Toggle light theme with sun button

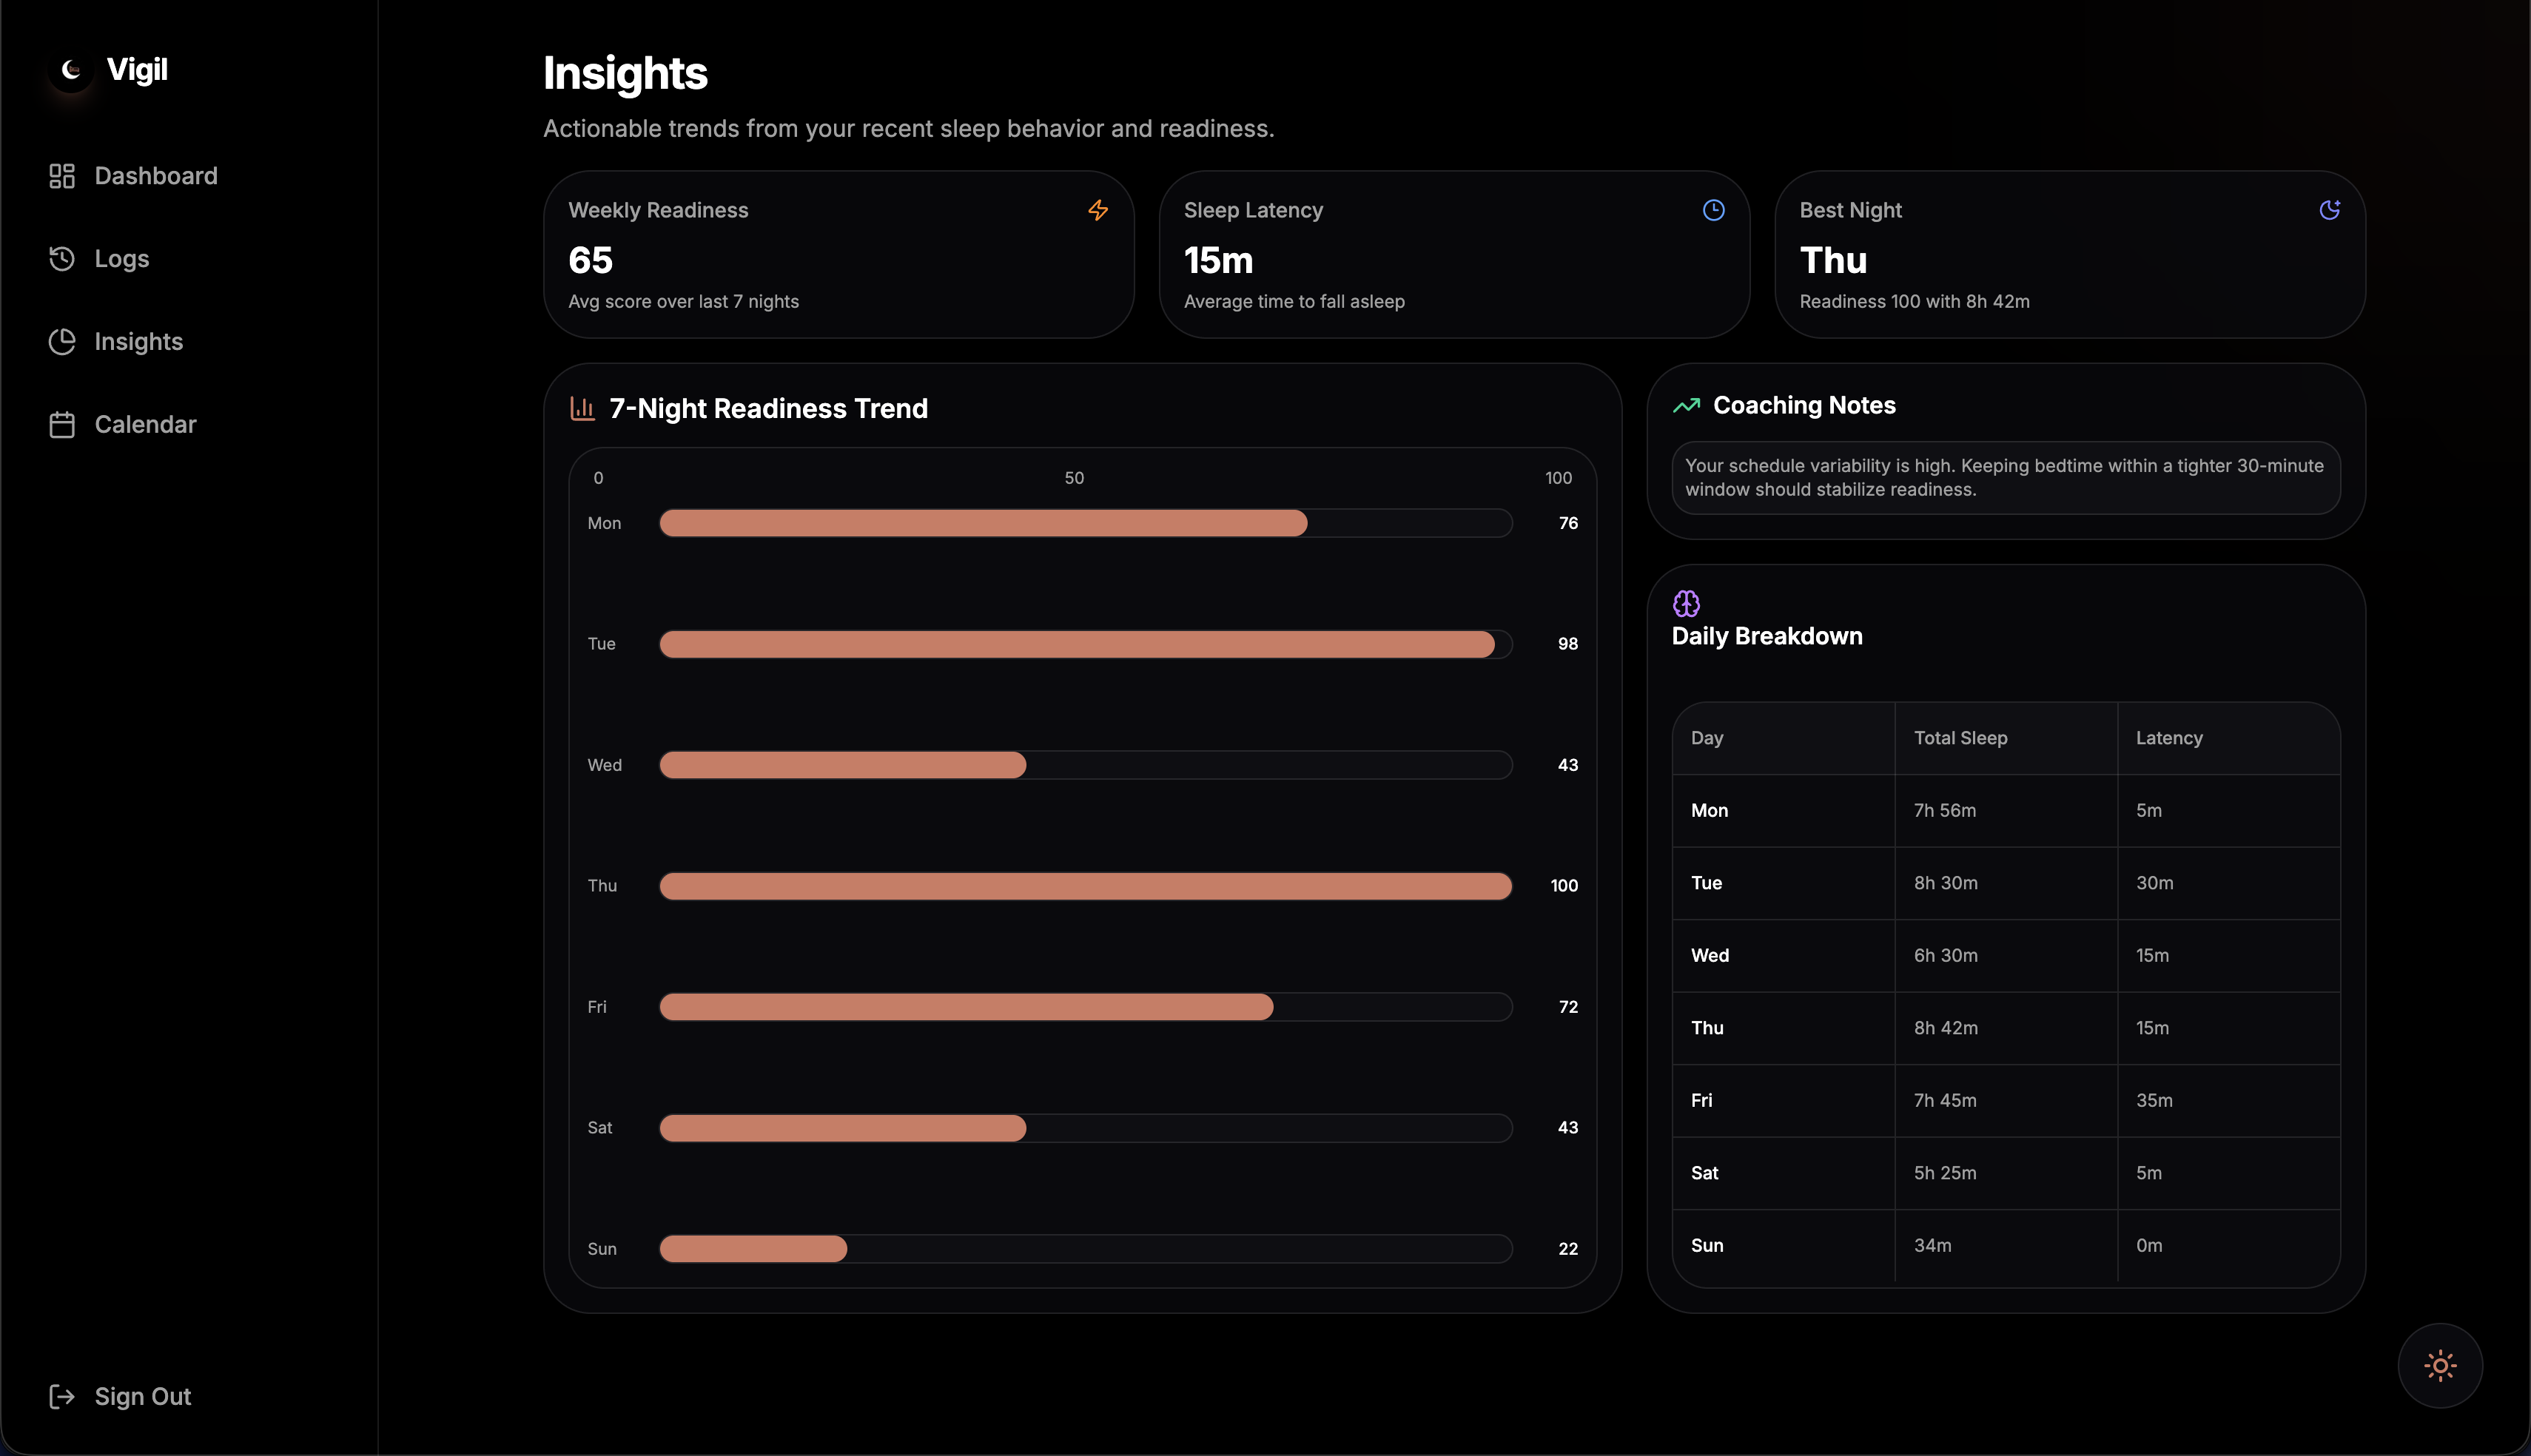pyautogui.click(x=2440, y=1365)
